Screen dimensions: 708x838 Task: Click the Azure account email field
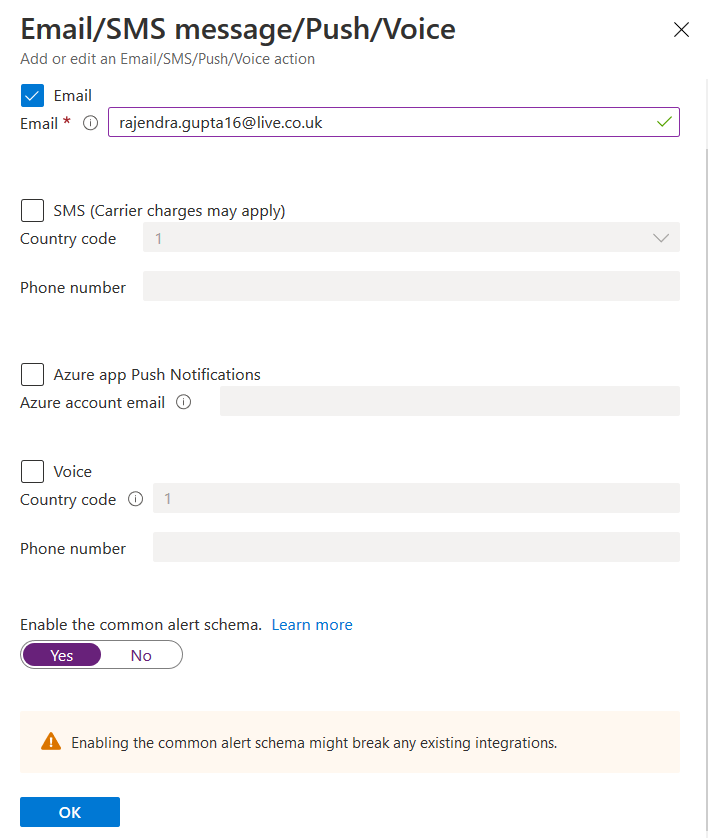449,402
